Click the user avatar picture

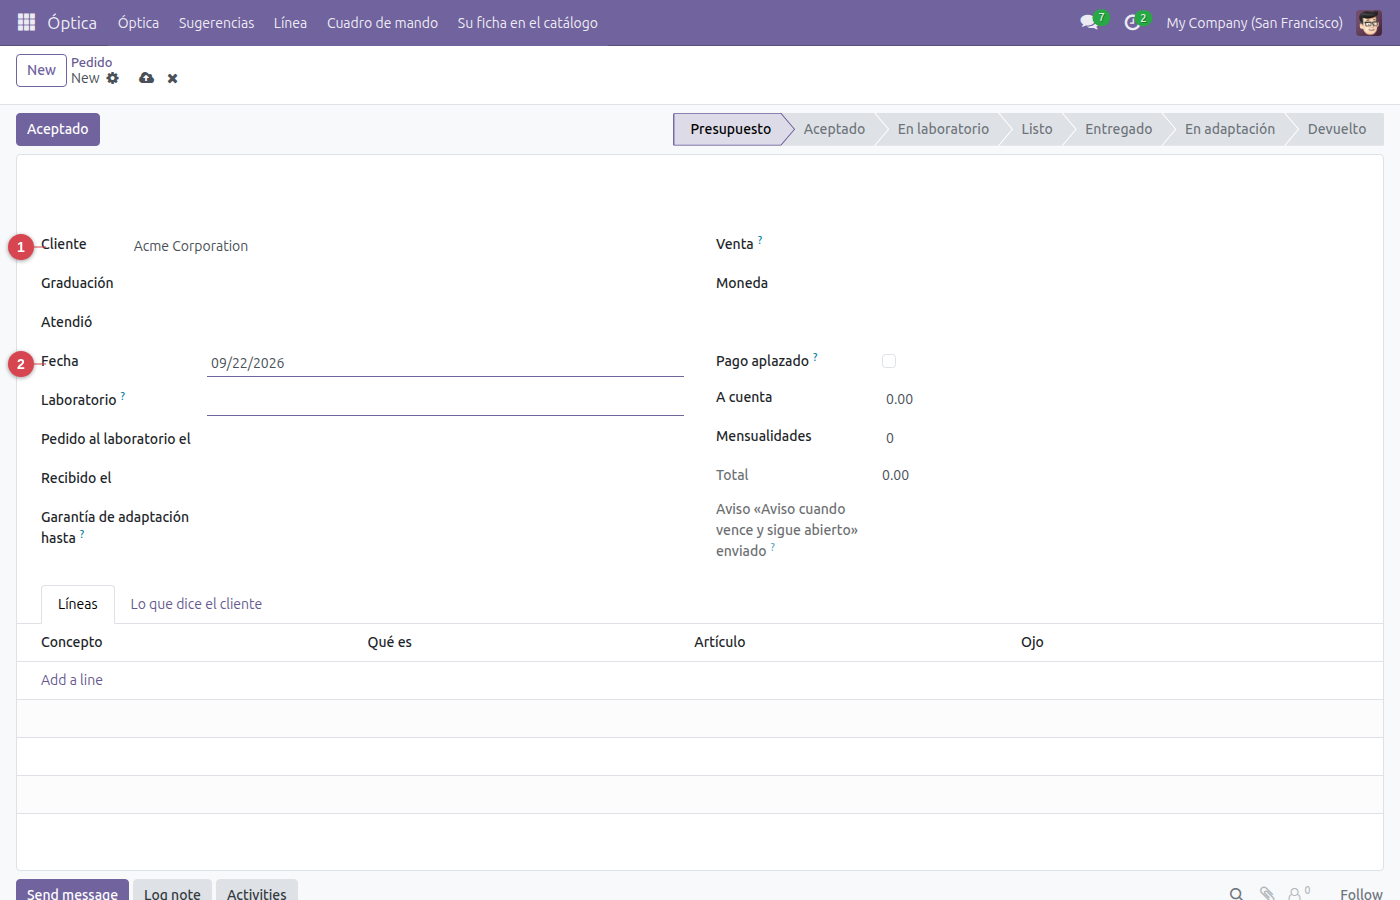tap(1369, 22)
